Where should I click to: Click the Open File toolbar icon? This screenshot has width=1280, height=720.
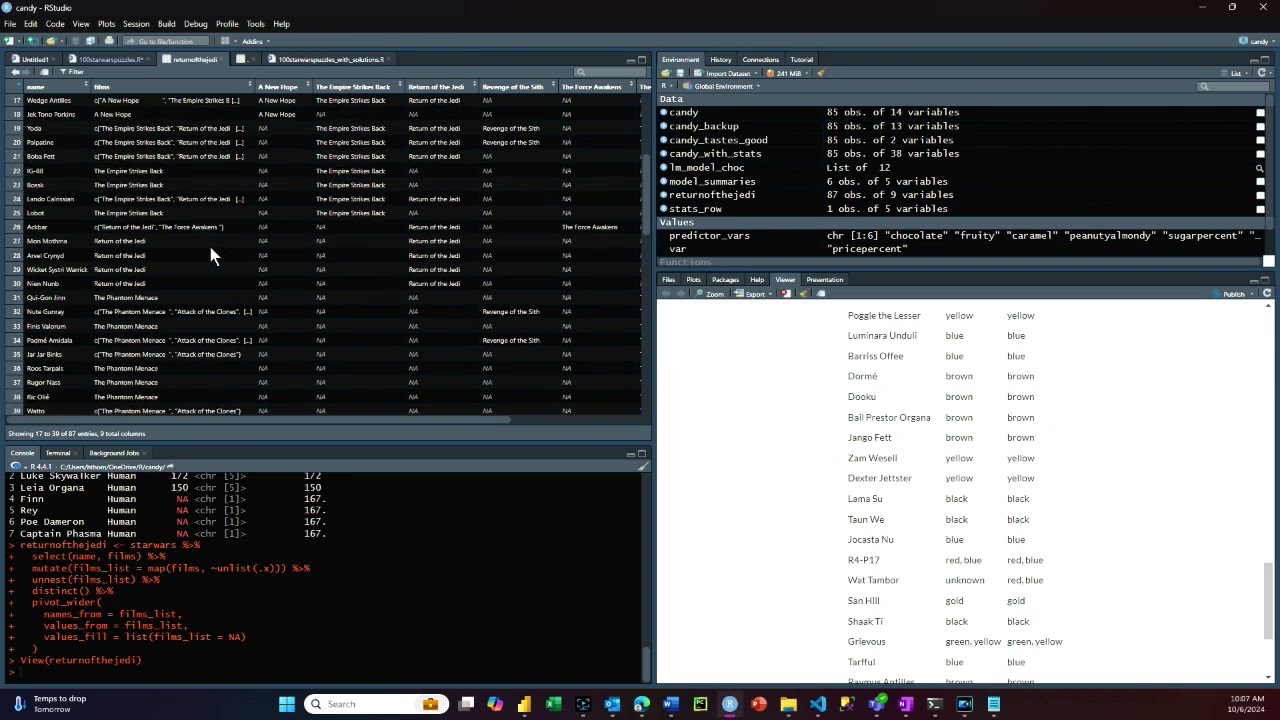pos(51,41)
